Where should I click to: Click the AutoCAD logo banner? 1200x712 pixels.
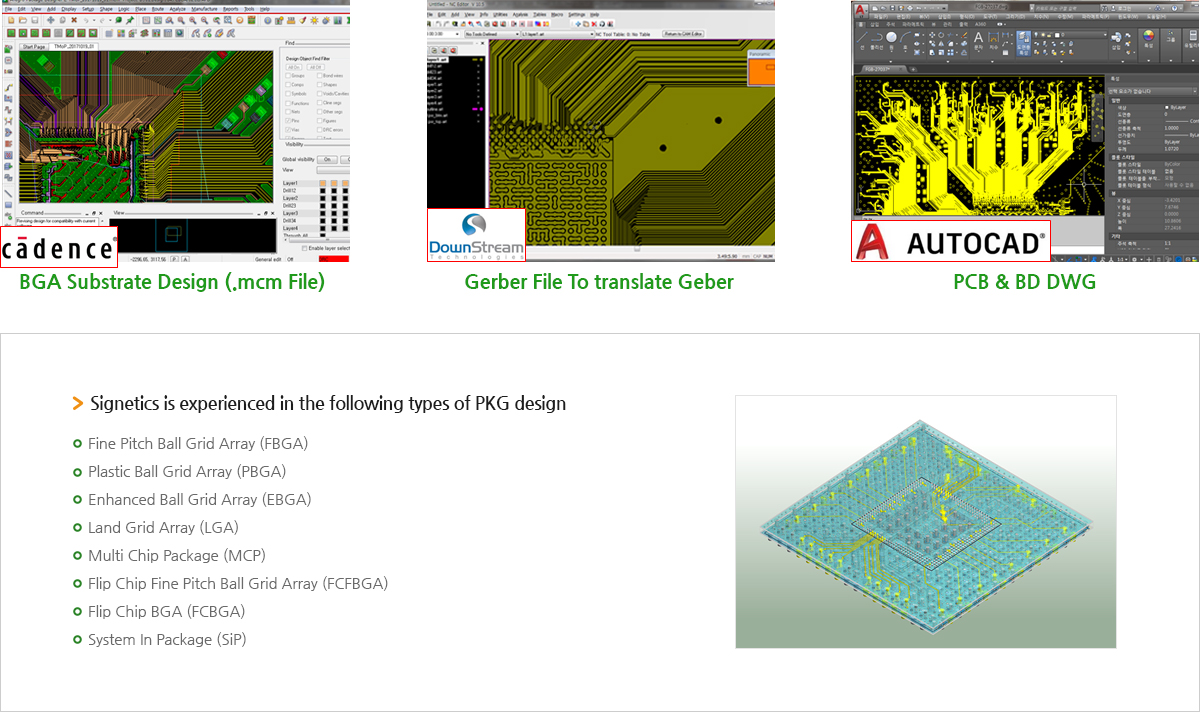pyautogui.click(x=951, y=240)
